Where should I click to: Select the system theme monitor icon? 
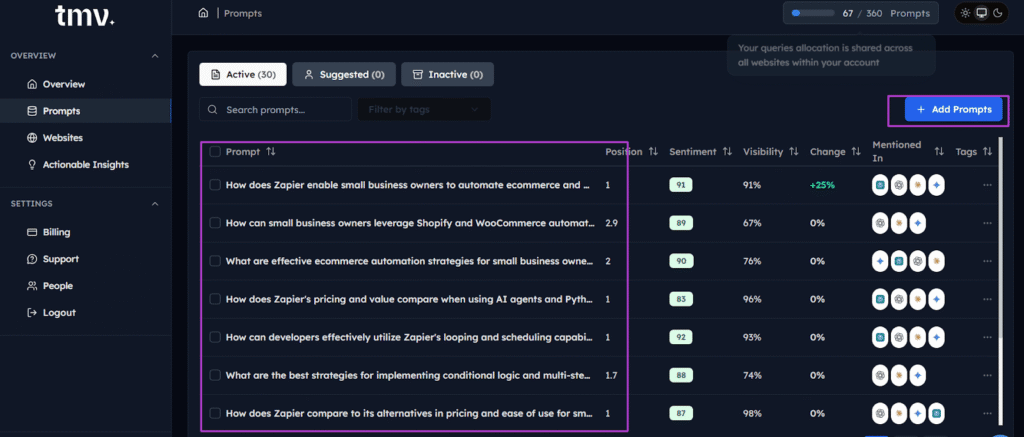(981, 13)
